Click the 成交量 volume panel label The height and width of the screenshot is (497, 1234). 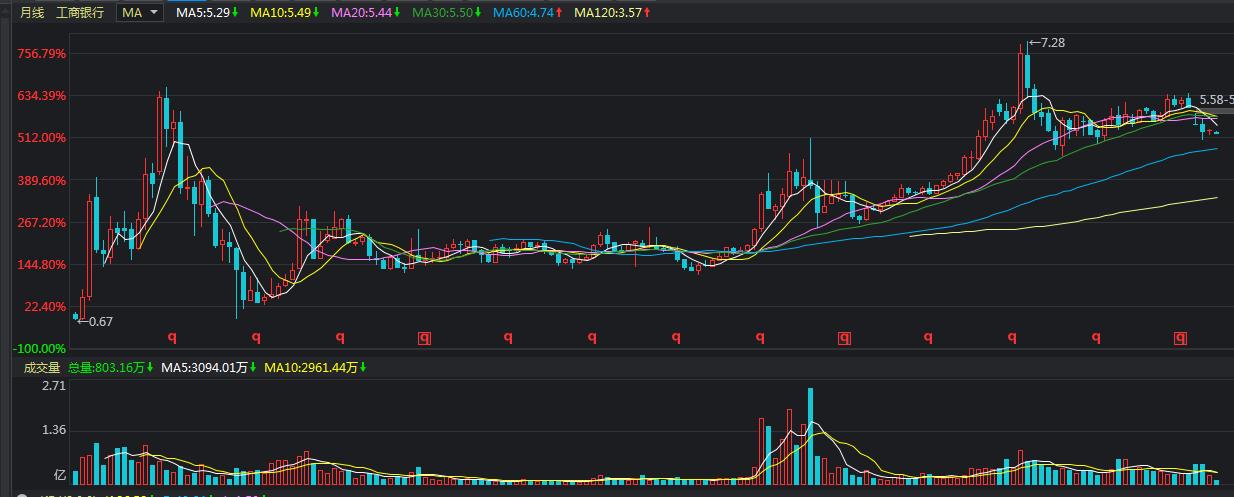click(x=42, y=367)
